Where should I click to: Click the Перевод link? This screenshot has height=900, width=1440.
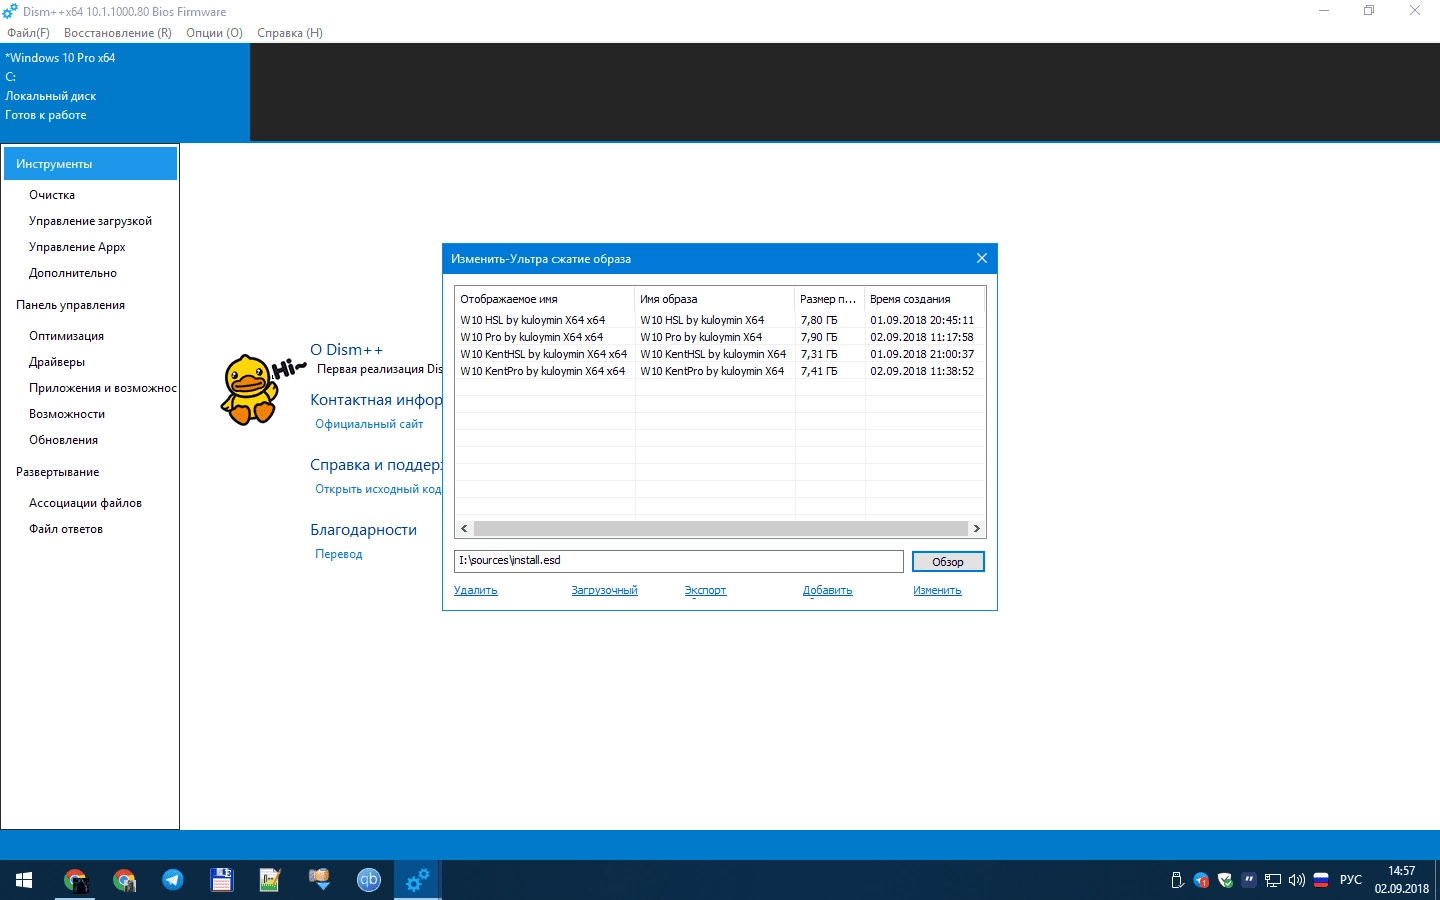[x=339, y=554]
